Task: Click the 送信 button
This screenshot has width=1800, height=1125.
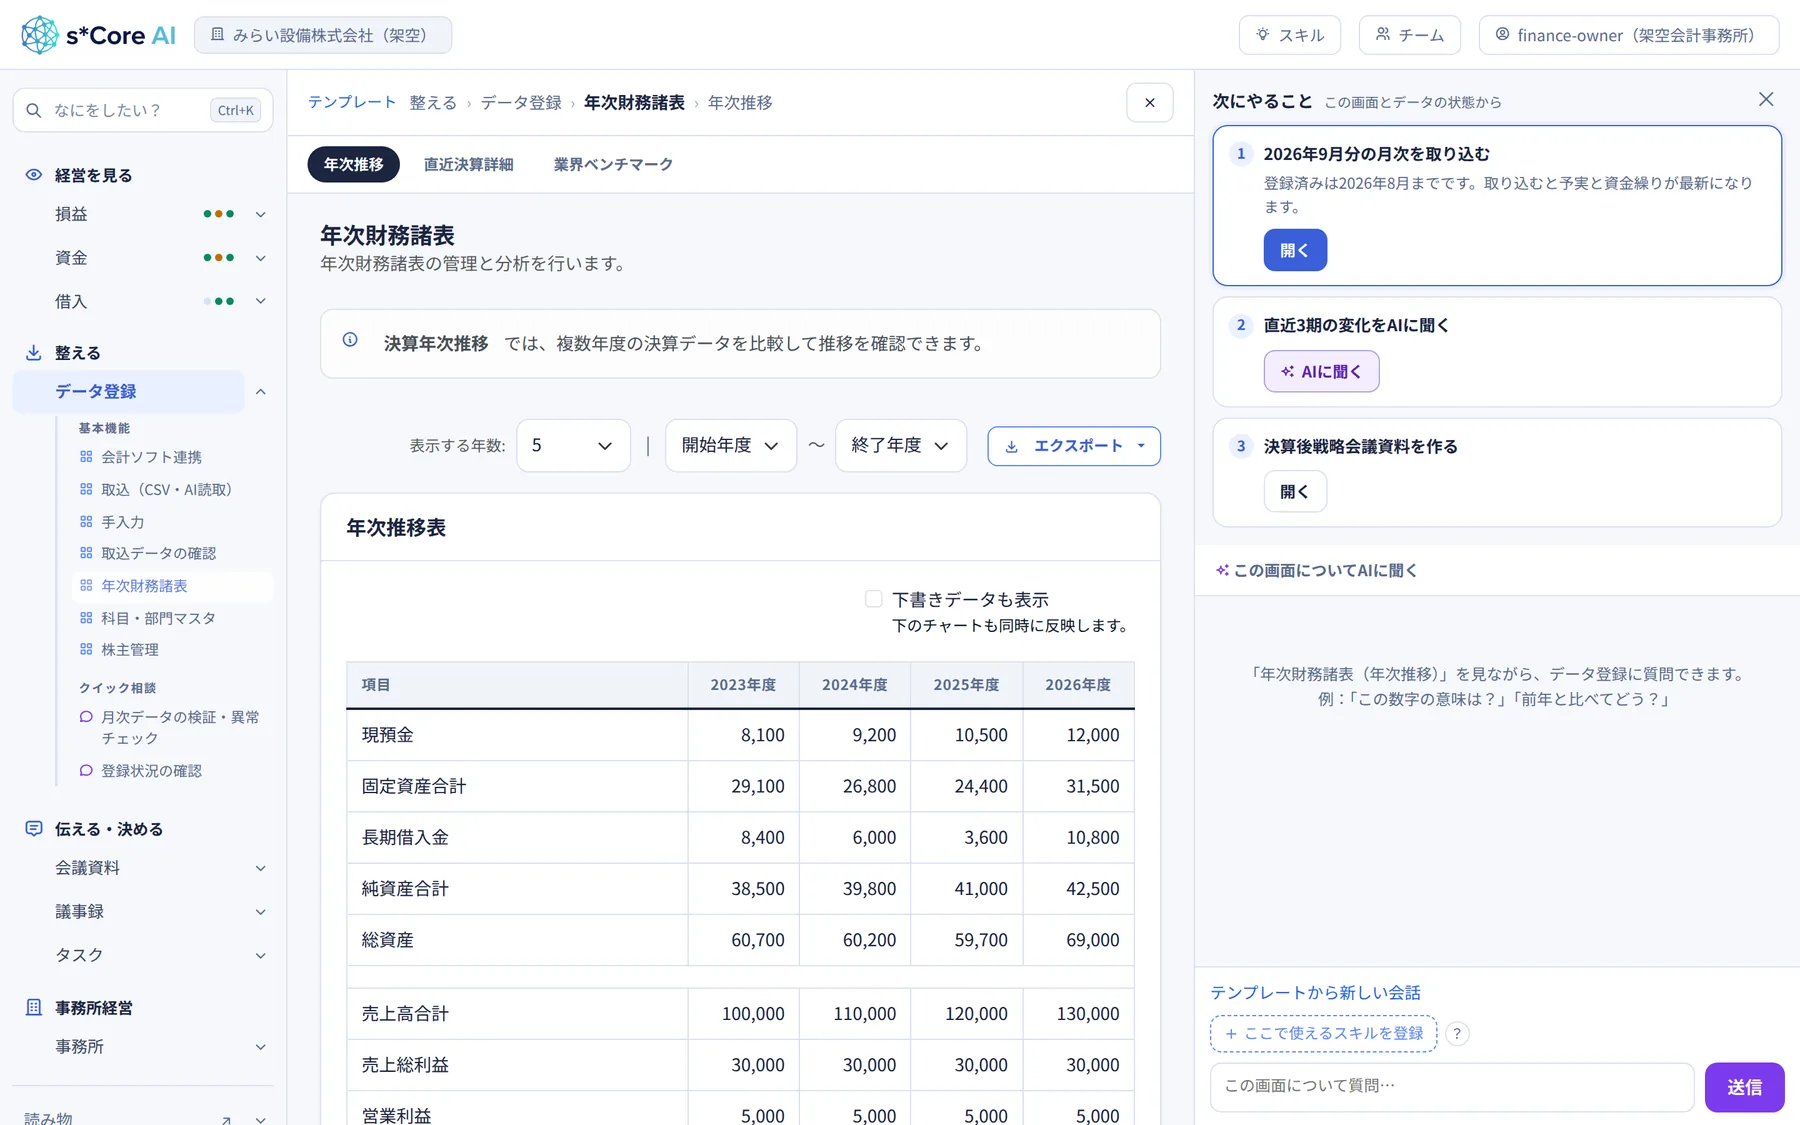Action: 1745,1087
